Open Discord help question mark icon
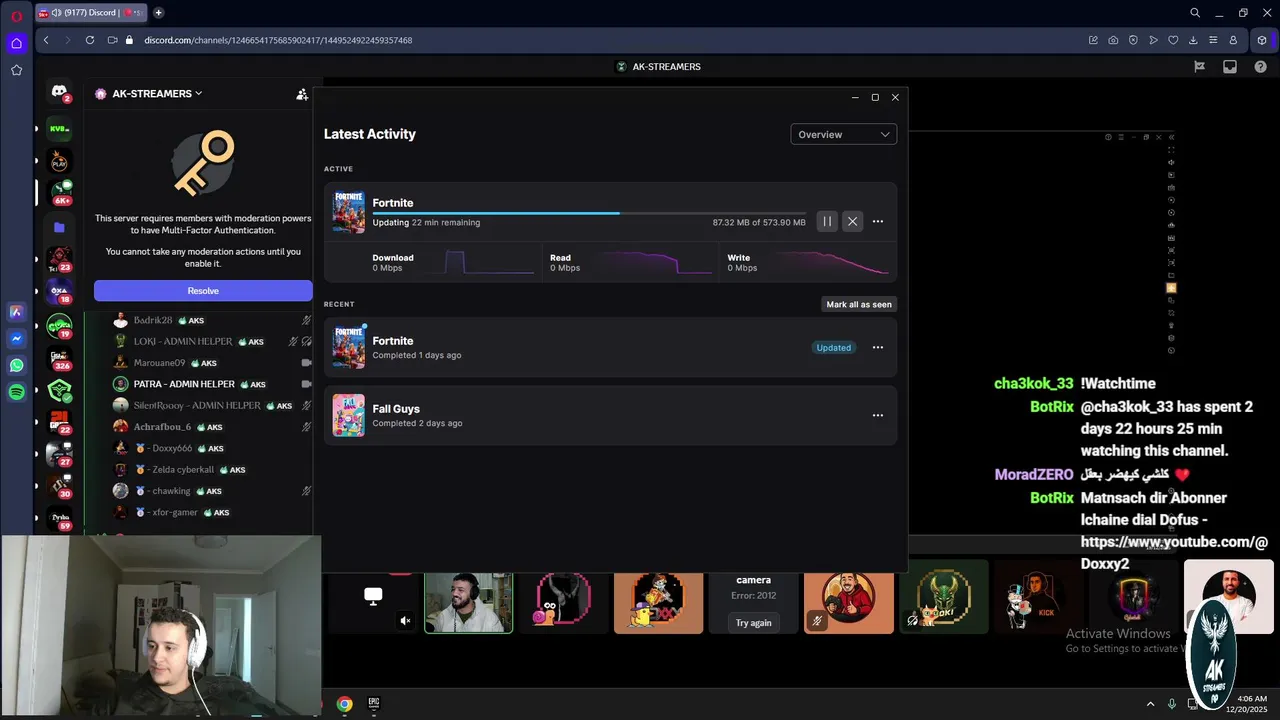Image resolution: width=1280 pixels, height=720 pixels. 1260,67
